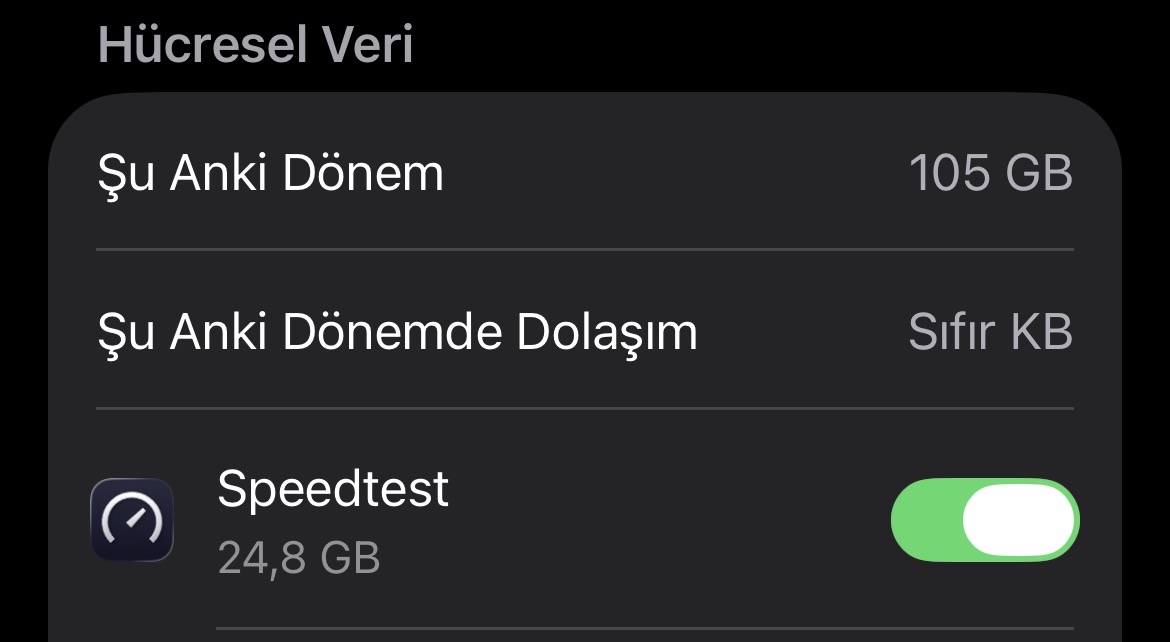Screen dimensions: 1170x642
Task: Click the white knob of Speedtest switch
Action: [x=1019, y=520]
